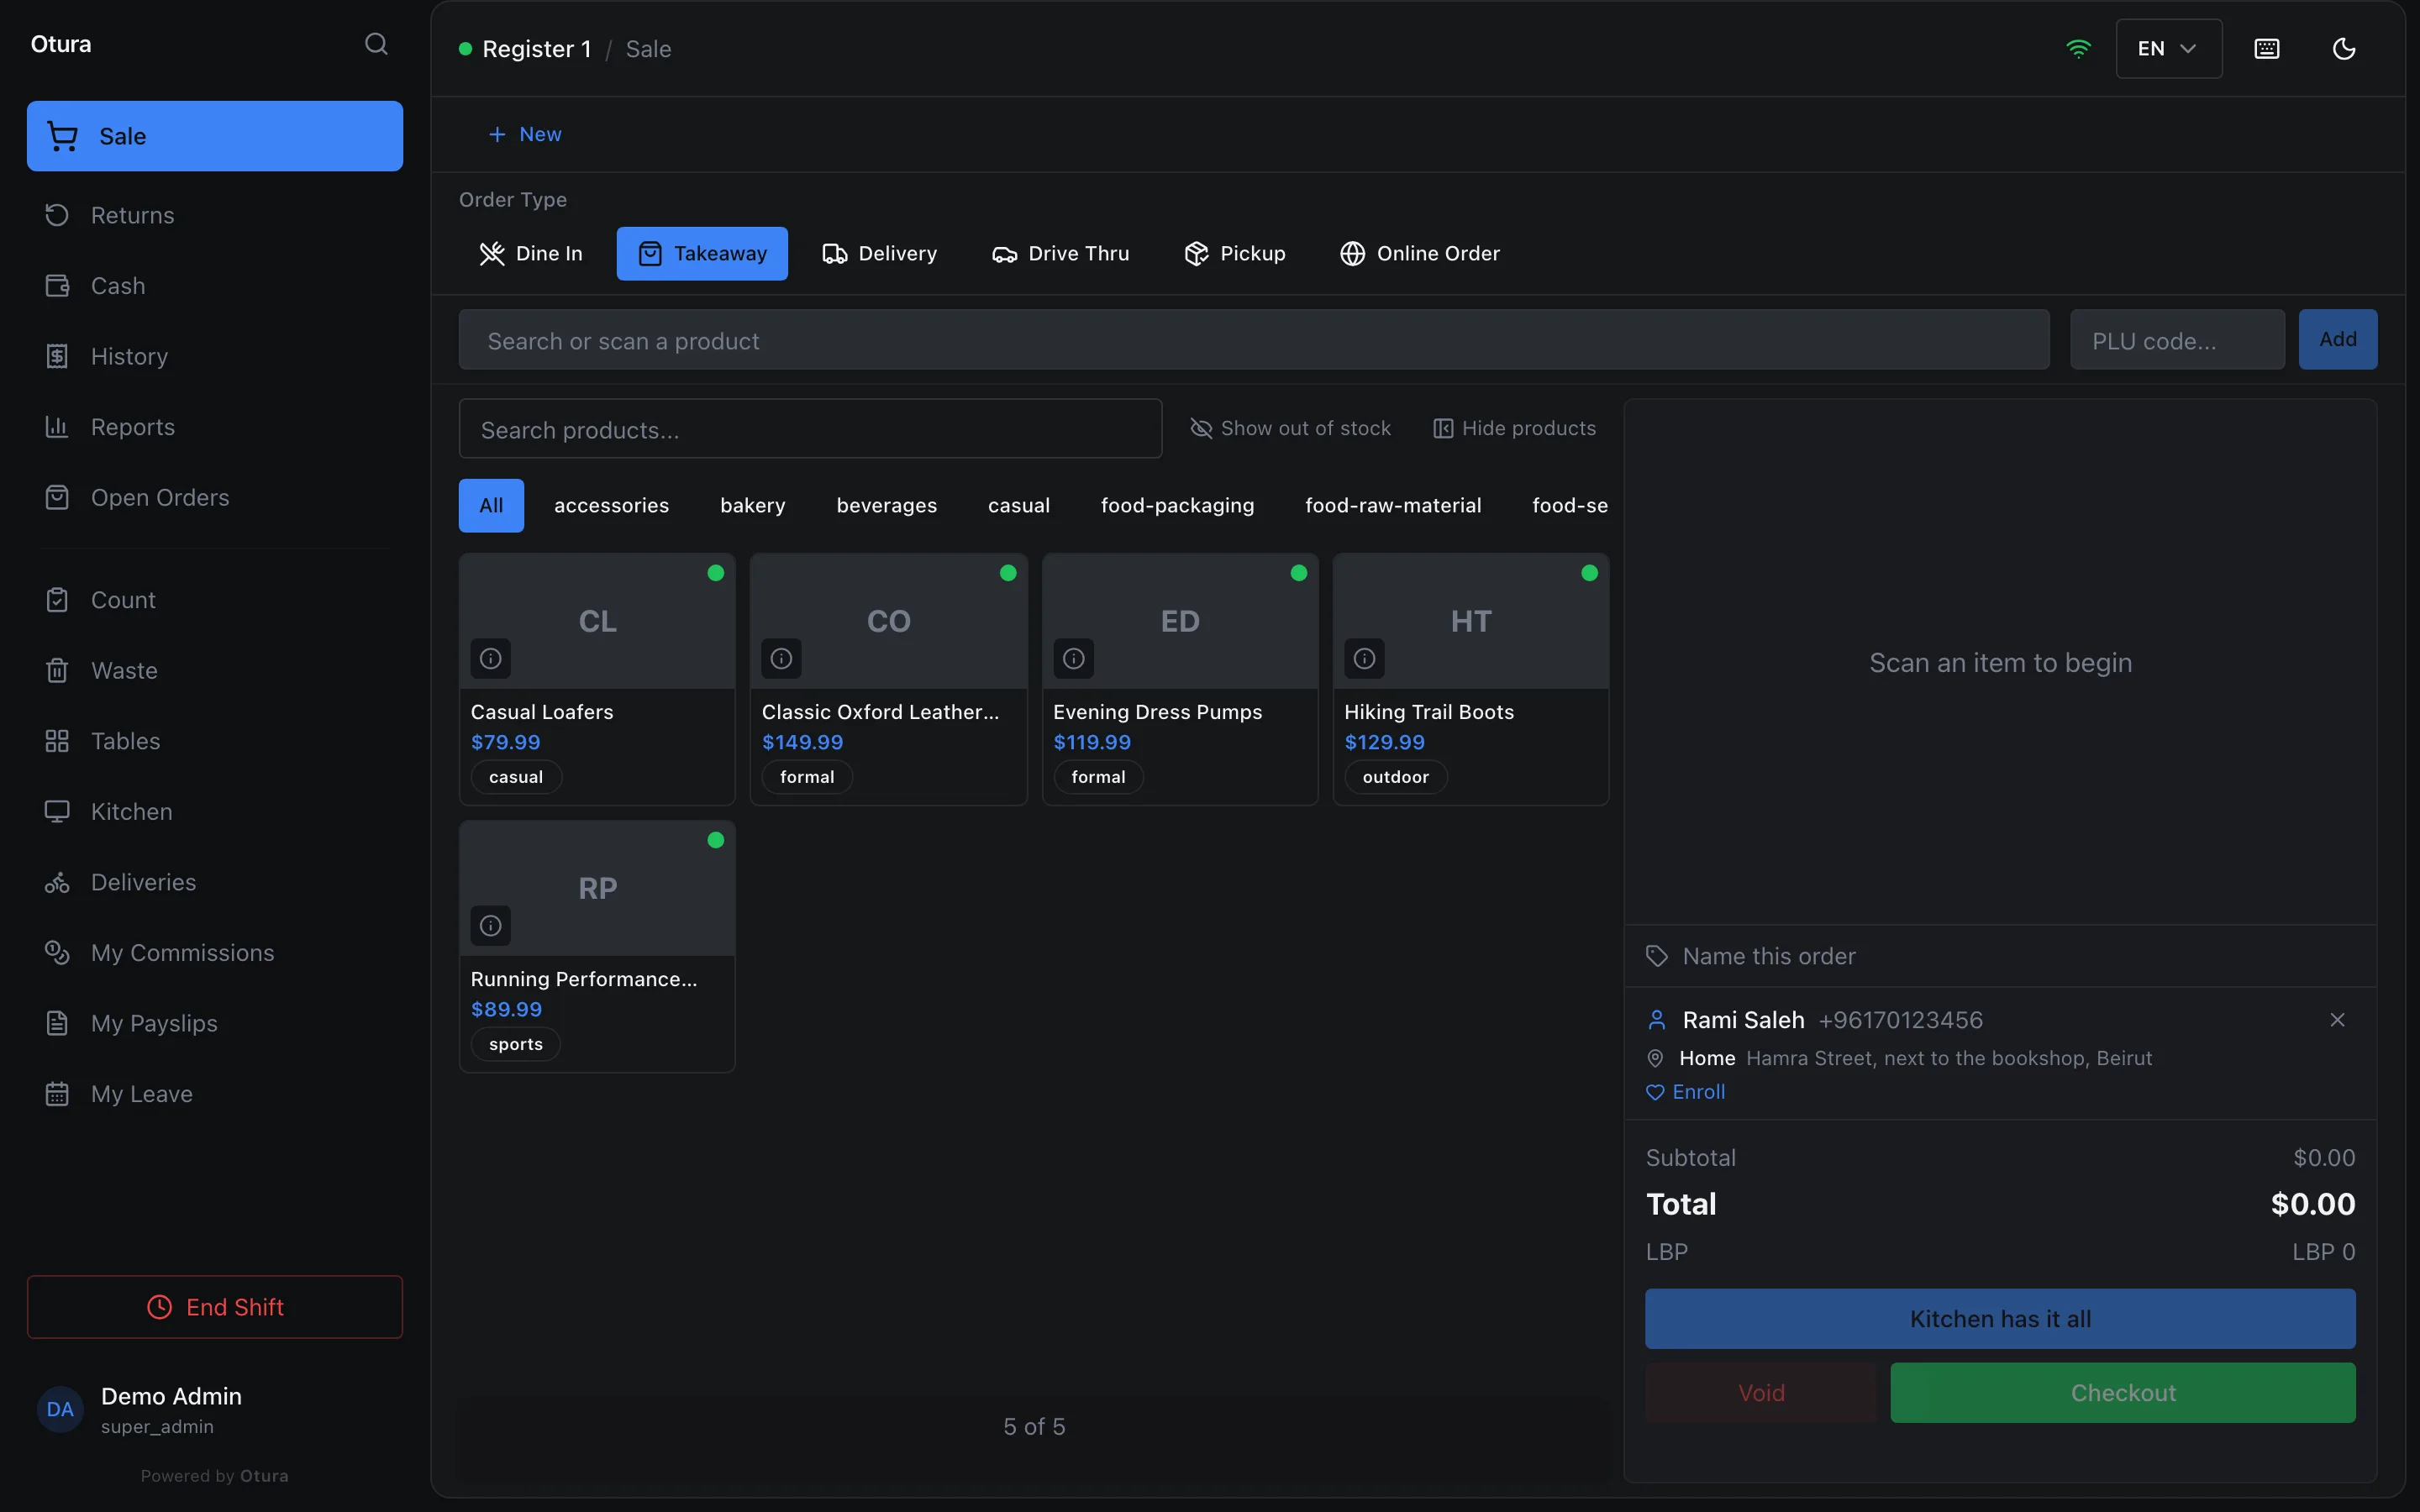Screen dimensions: 2420x1512
Task: Go to Cash in the sidebar
Action: [x=215, y=286]
